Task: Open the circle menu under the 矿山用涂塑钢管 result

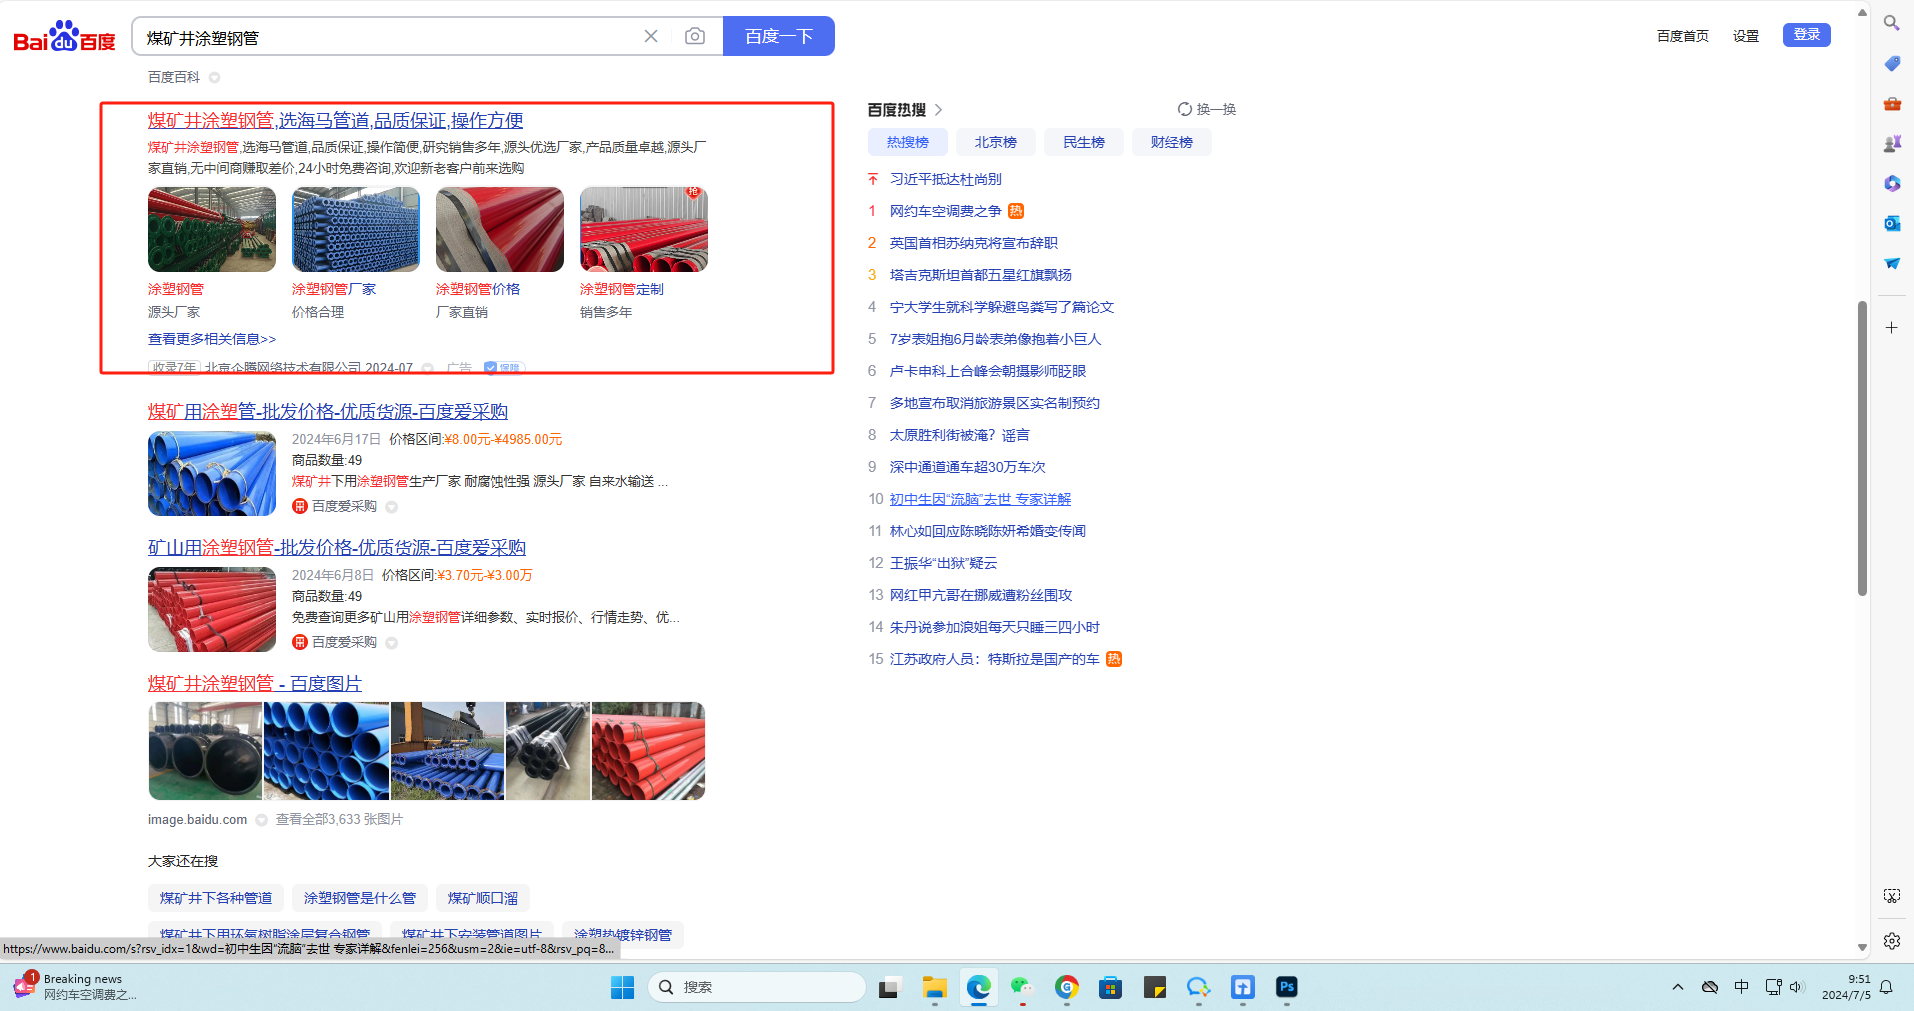Action: point(391,643)
